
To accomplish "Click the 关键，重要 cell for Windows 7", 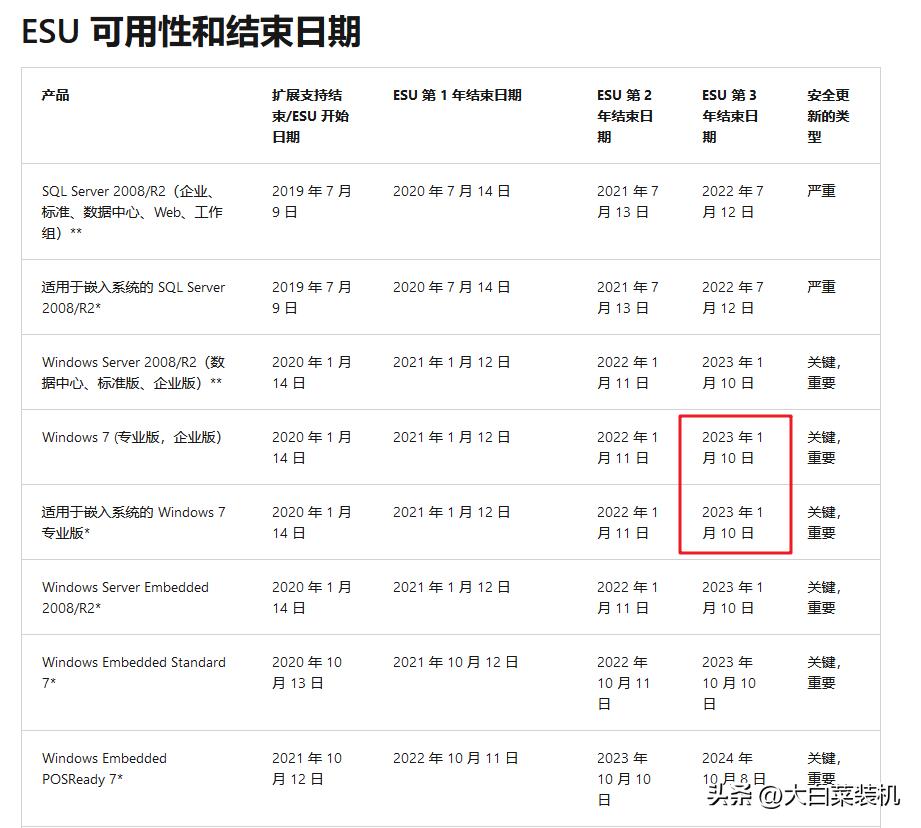I will (x=822, y=448).
